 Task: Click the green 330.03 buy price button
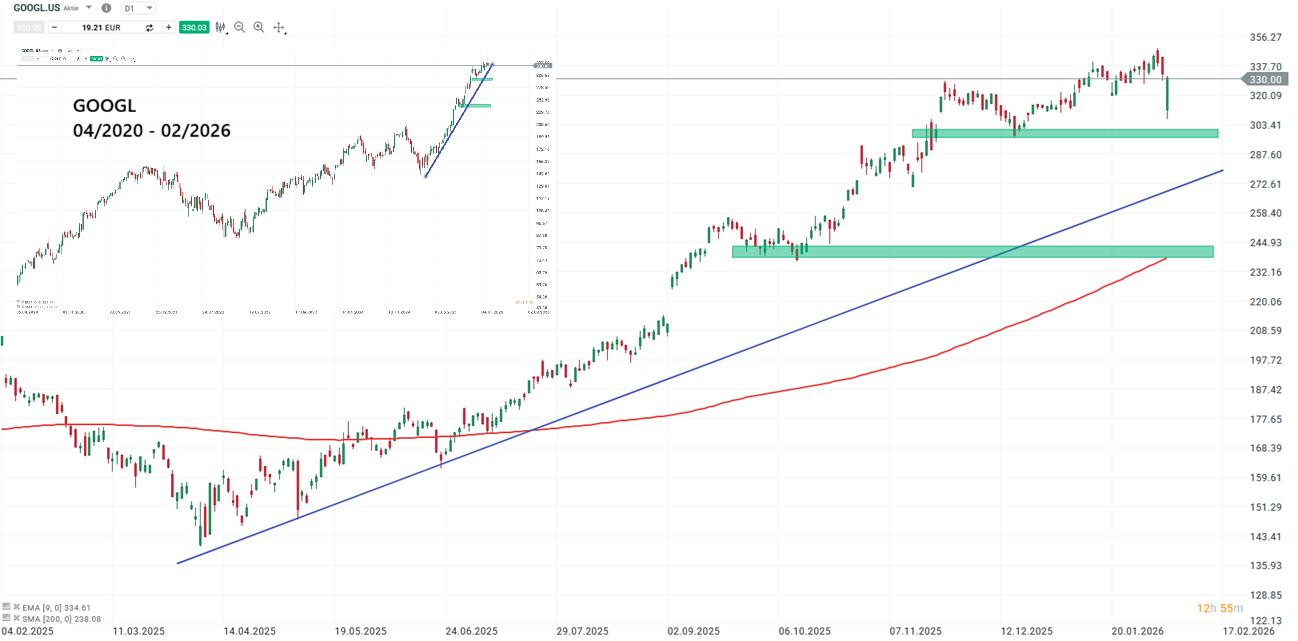click(193, 28)
